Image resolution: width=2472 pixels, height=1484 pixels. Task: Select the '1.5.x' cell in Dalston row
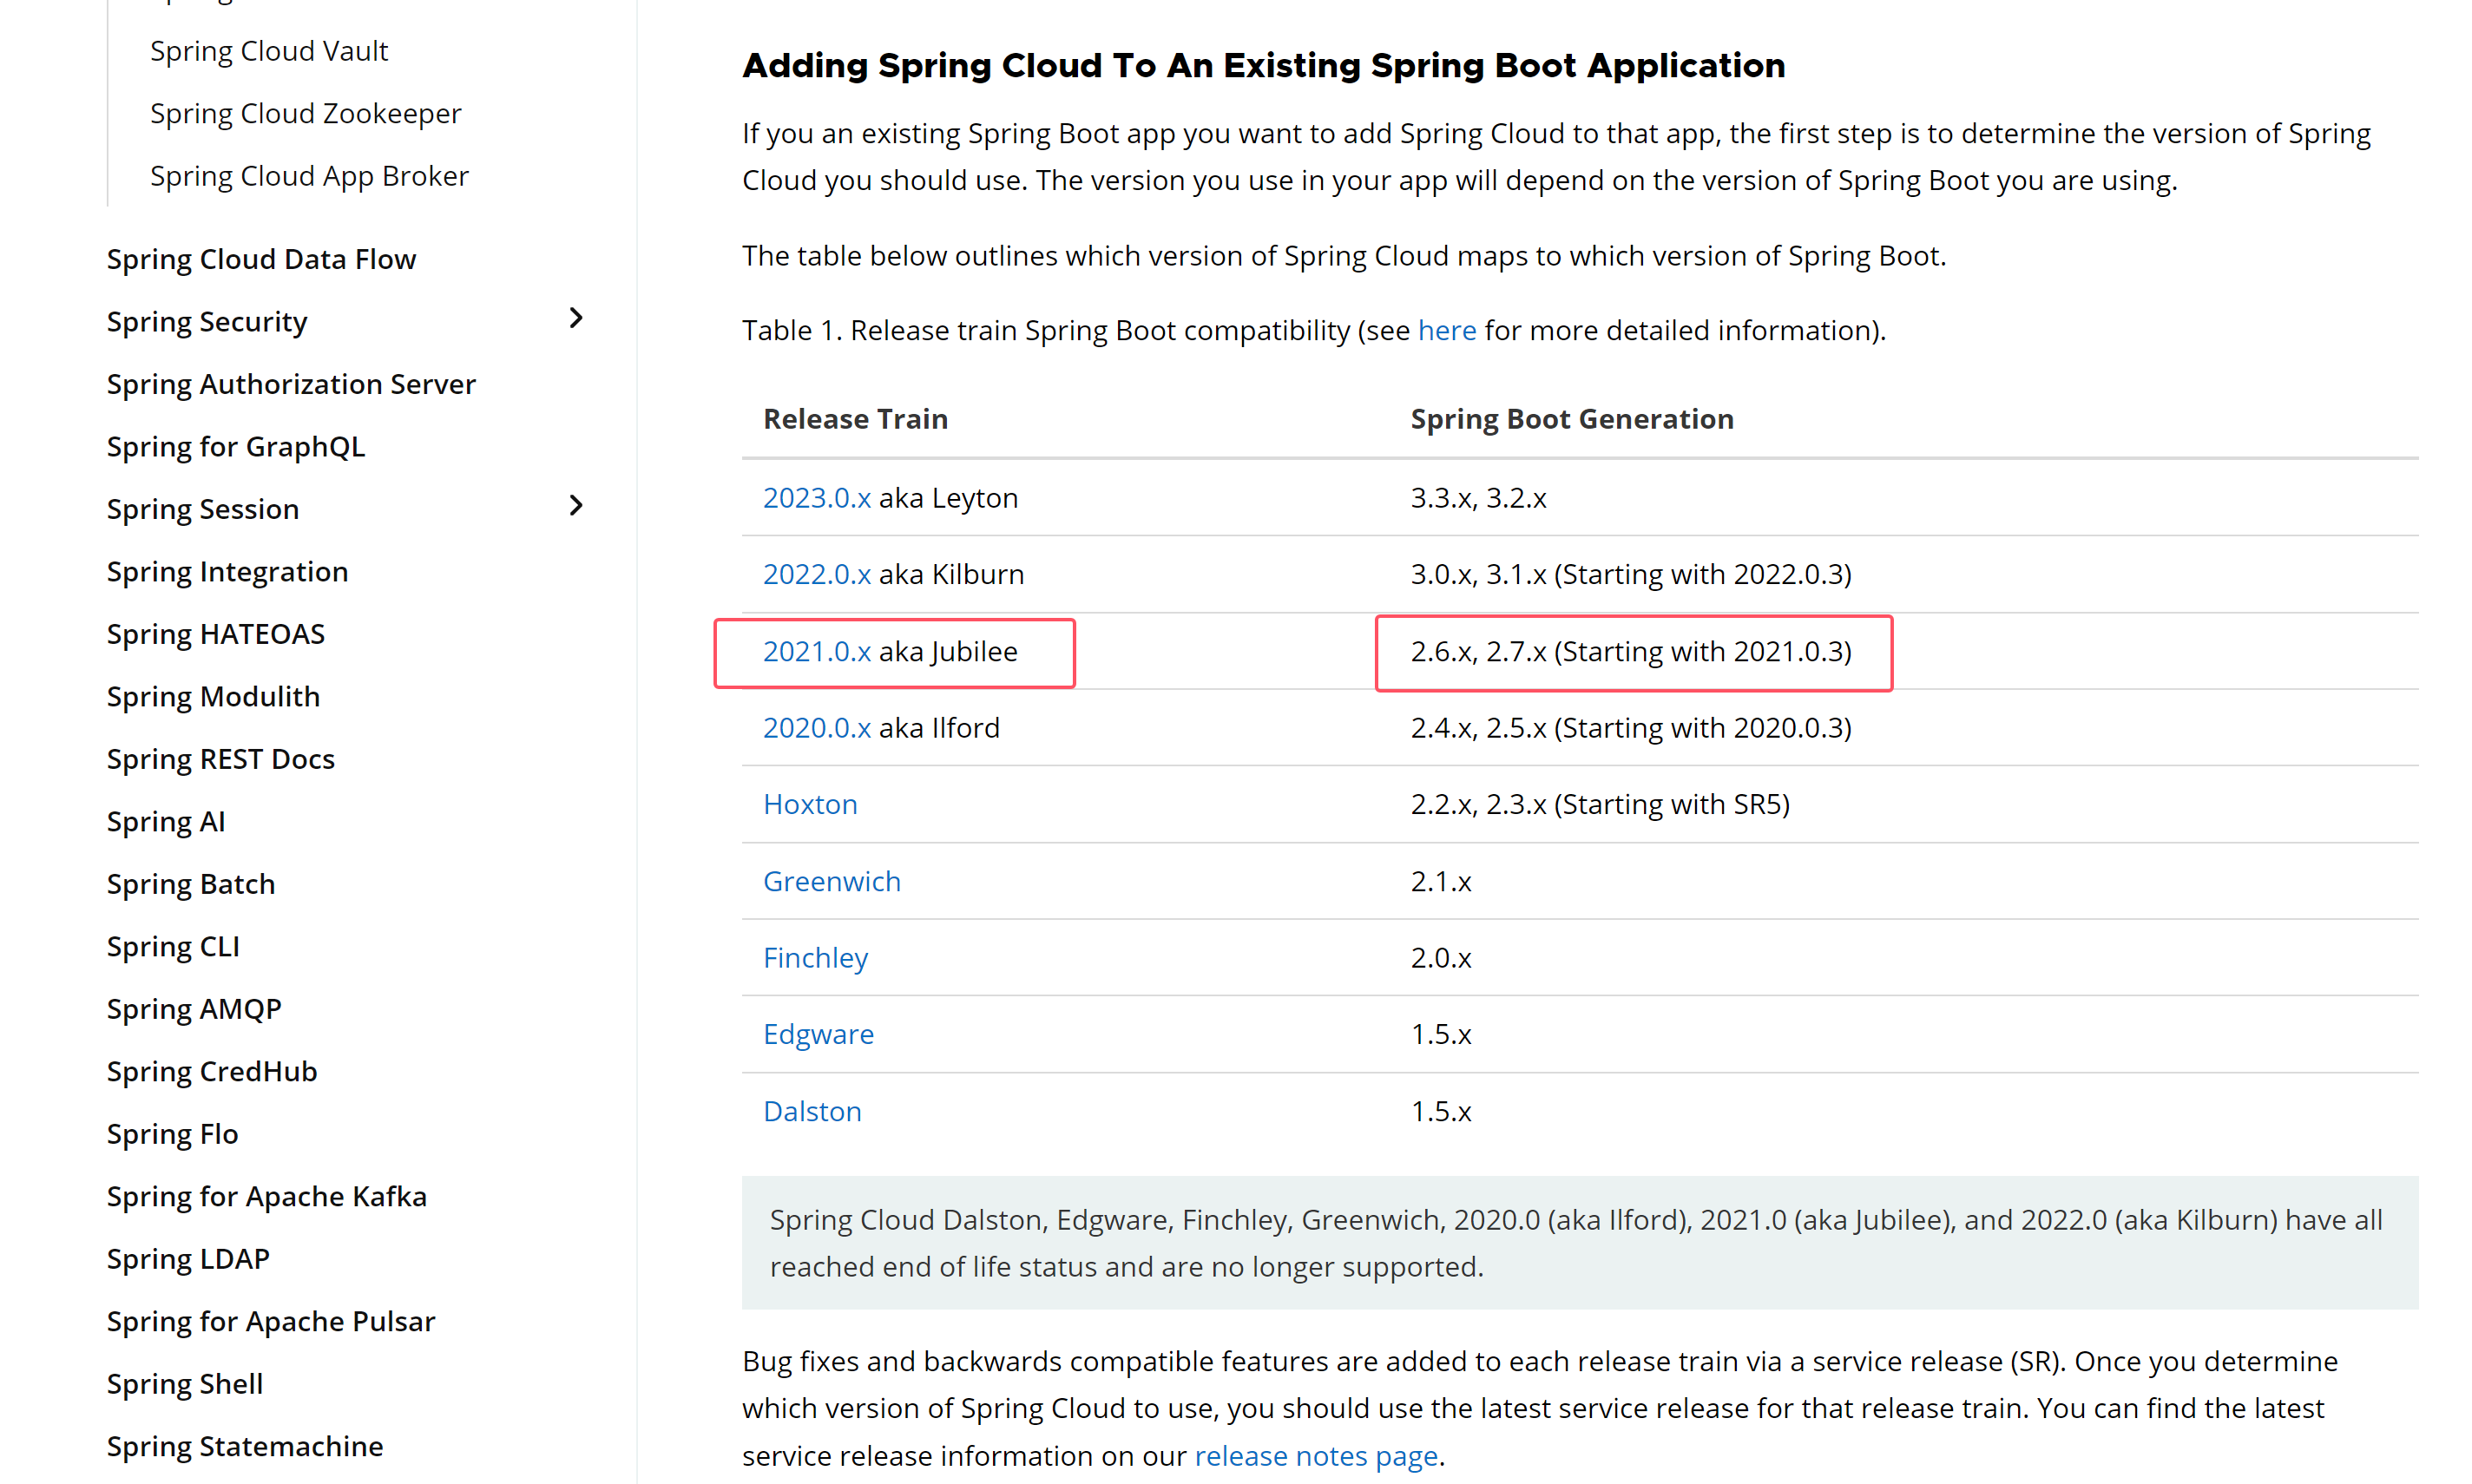click(1441, 1112)
